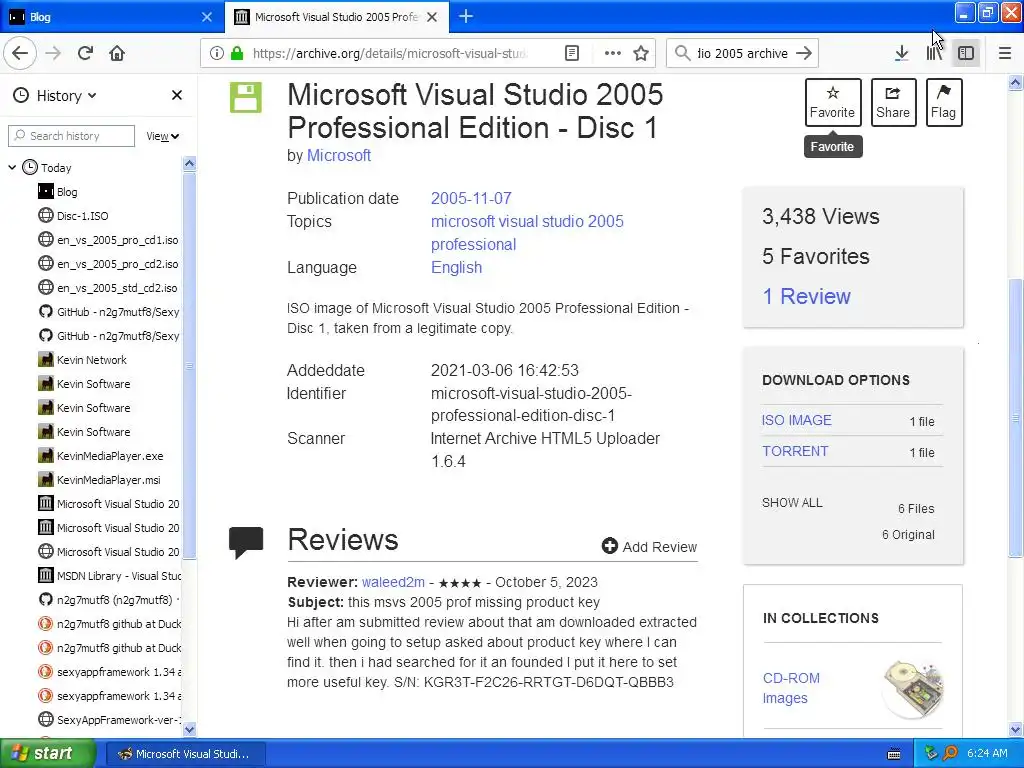Image resolution: width=1024 pixels, height=768 pixels.
Task: Download the TORRENT option
Action: tap(795, 451)
